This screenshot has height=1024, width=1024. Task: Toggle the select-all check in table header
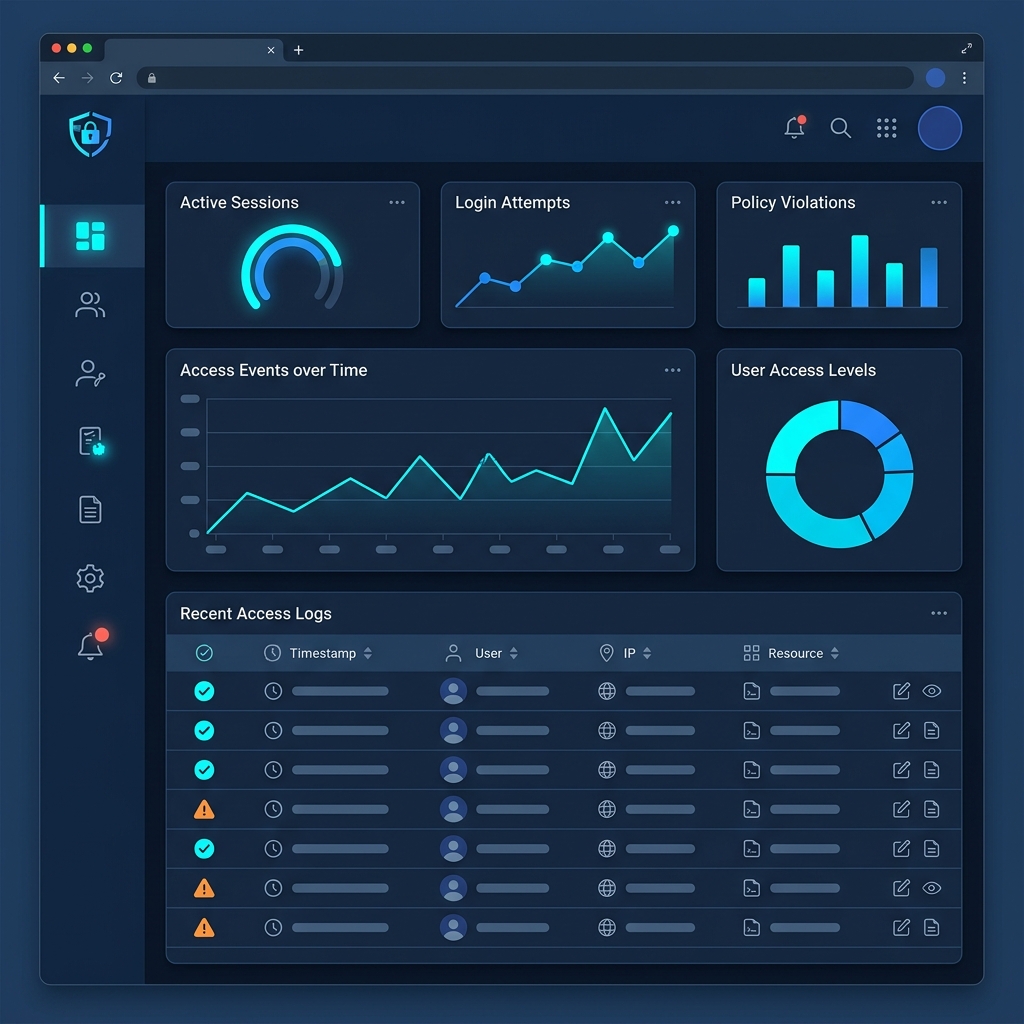pos(204,652)
